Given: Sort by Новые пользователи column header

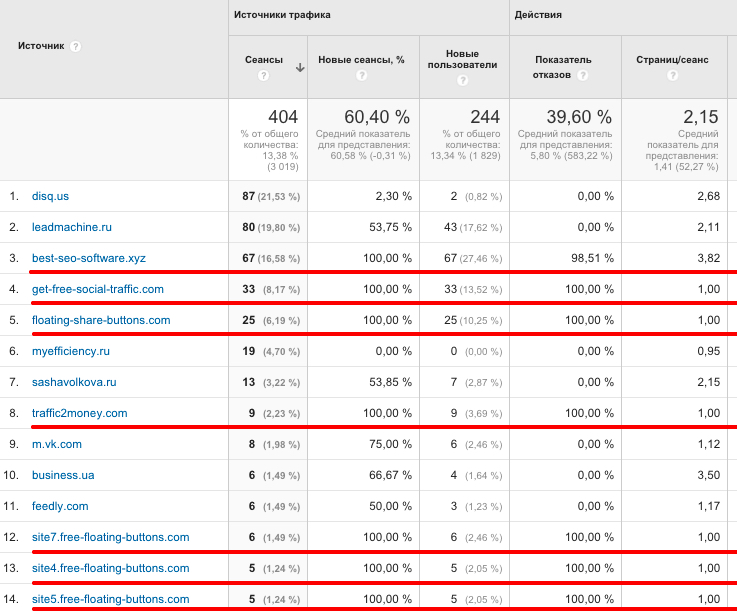Looking at the screenshot, I should 462,59.
